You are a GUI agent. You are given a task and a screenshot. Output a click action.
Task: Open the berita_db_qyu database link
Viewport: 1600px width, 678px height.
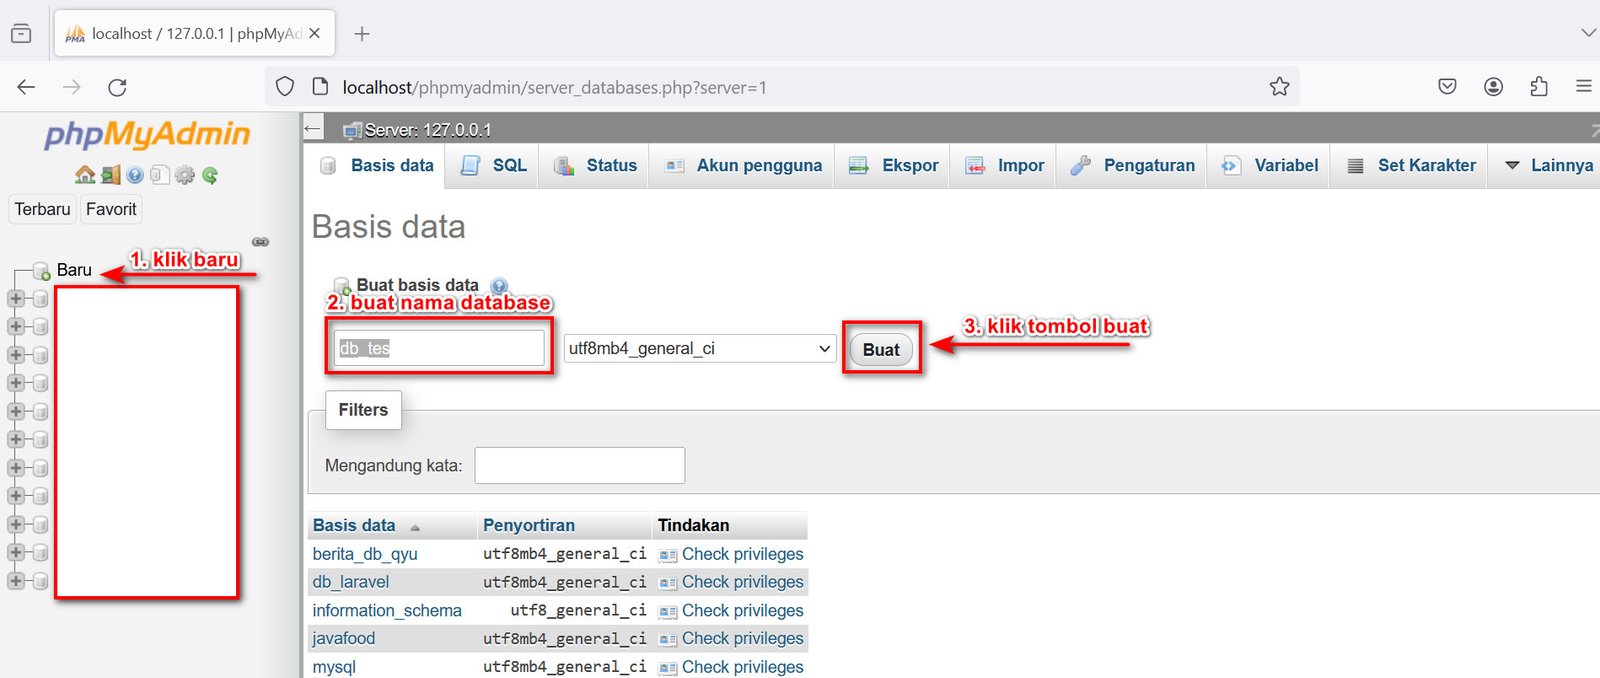point(365,554)
